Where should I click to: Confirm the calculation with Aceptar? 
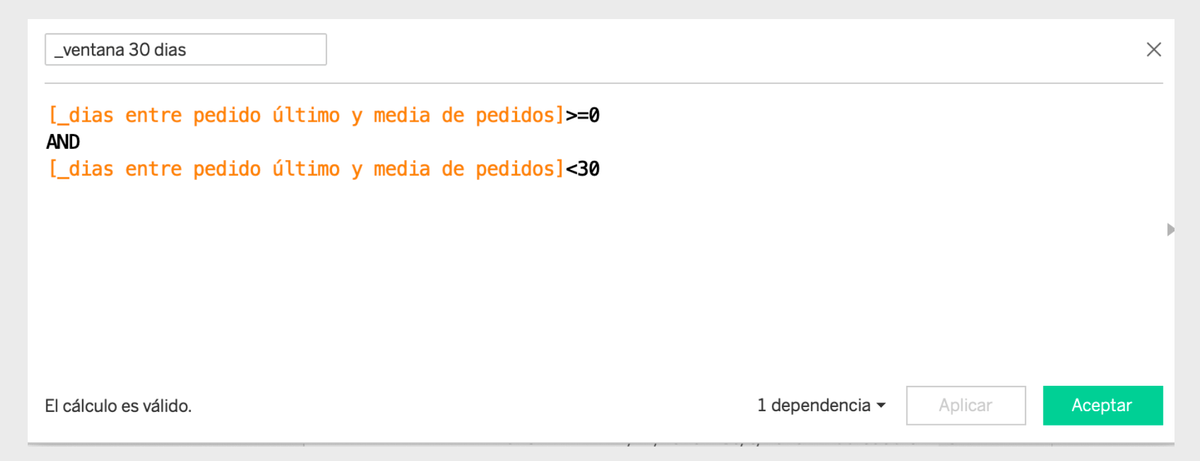coord(1102,405)
